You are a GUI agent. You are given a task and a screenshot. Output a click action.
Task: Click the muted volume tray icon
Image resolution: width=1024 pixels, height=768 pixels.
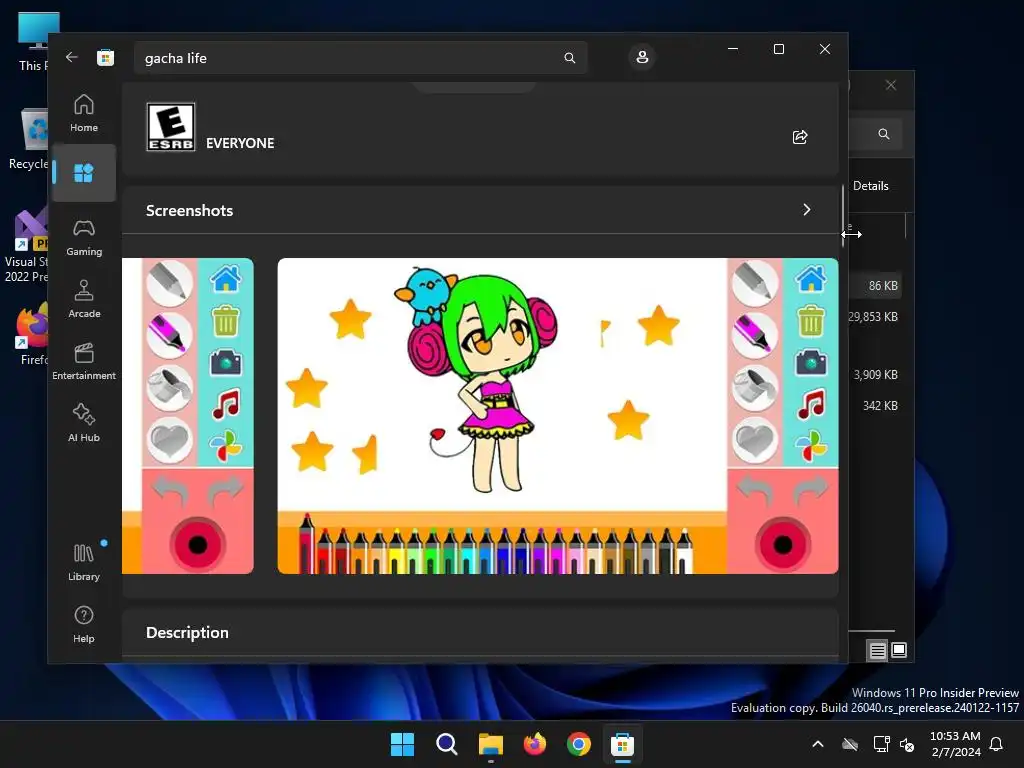coord(907,744)
